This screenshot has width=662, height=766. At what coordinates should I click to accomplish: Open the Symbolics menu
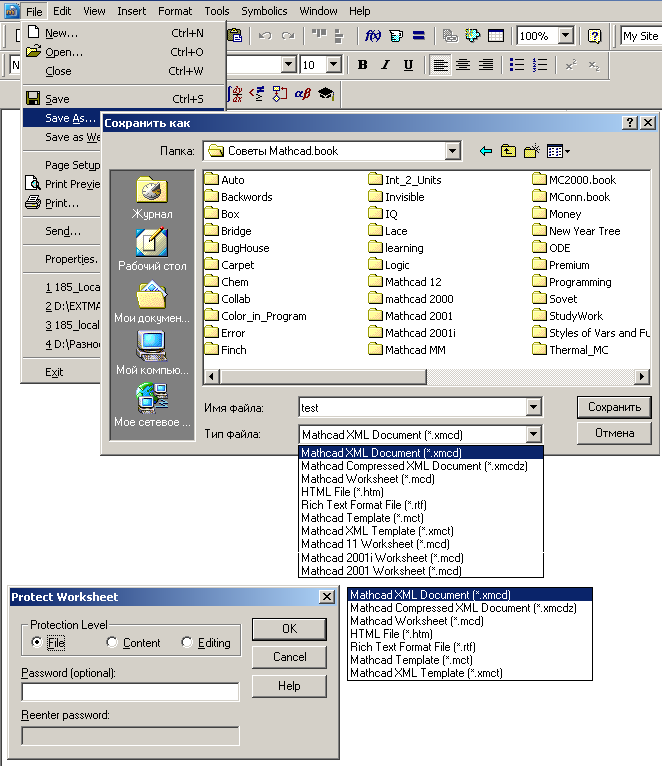(264, 11)
